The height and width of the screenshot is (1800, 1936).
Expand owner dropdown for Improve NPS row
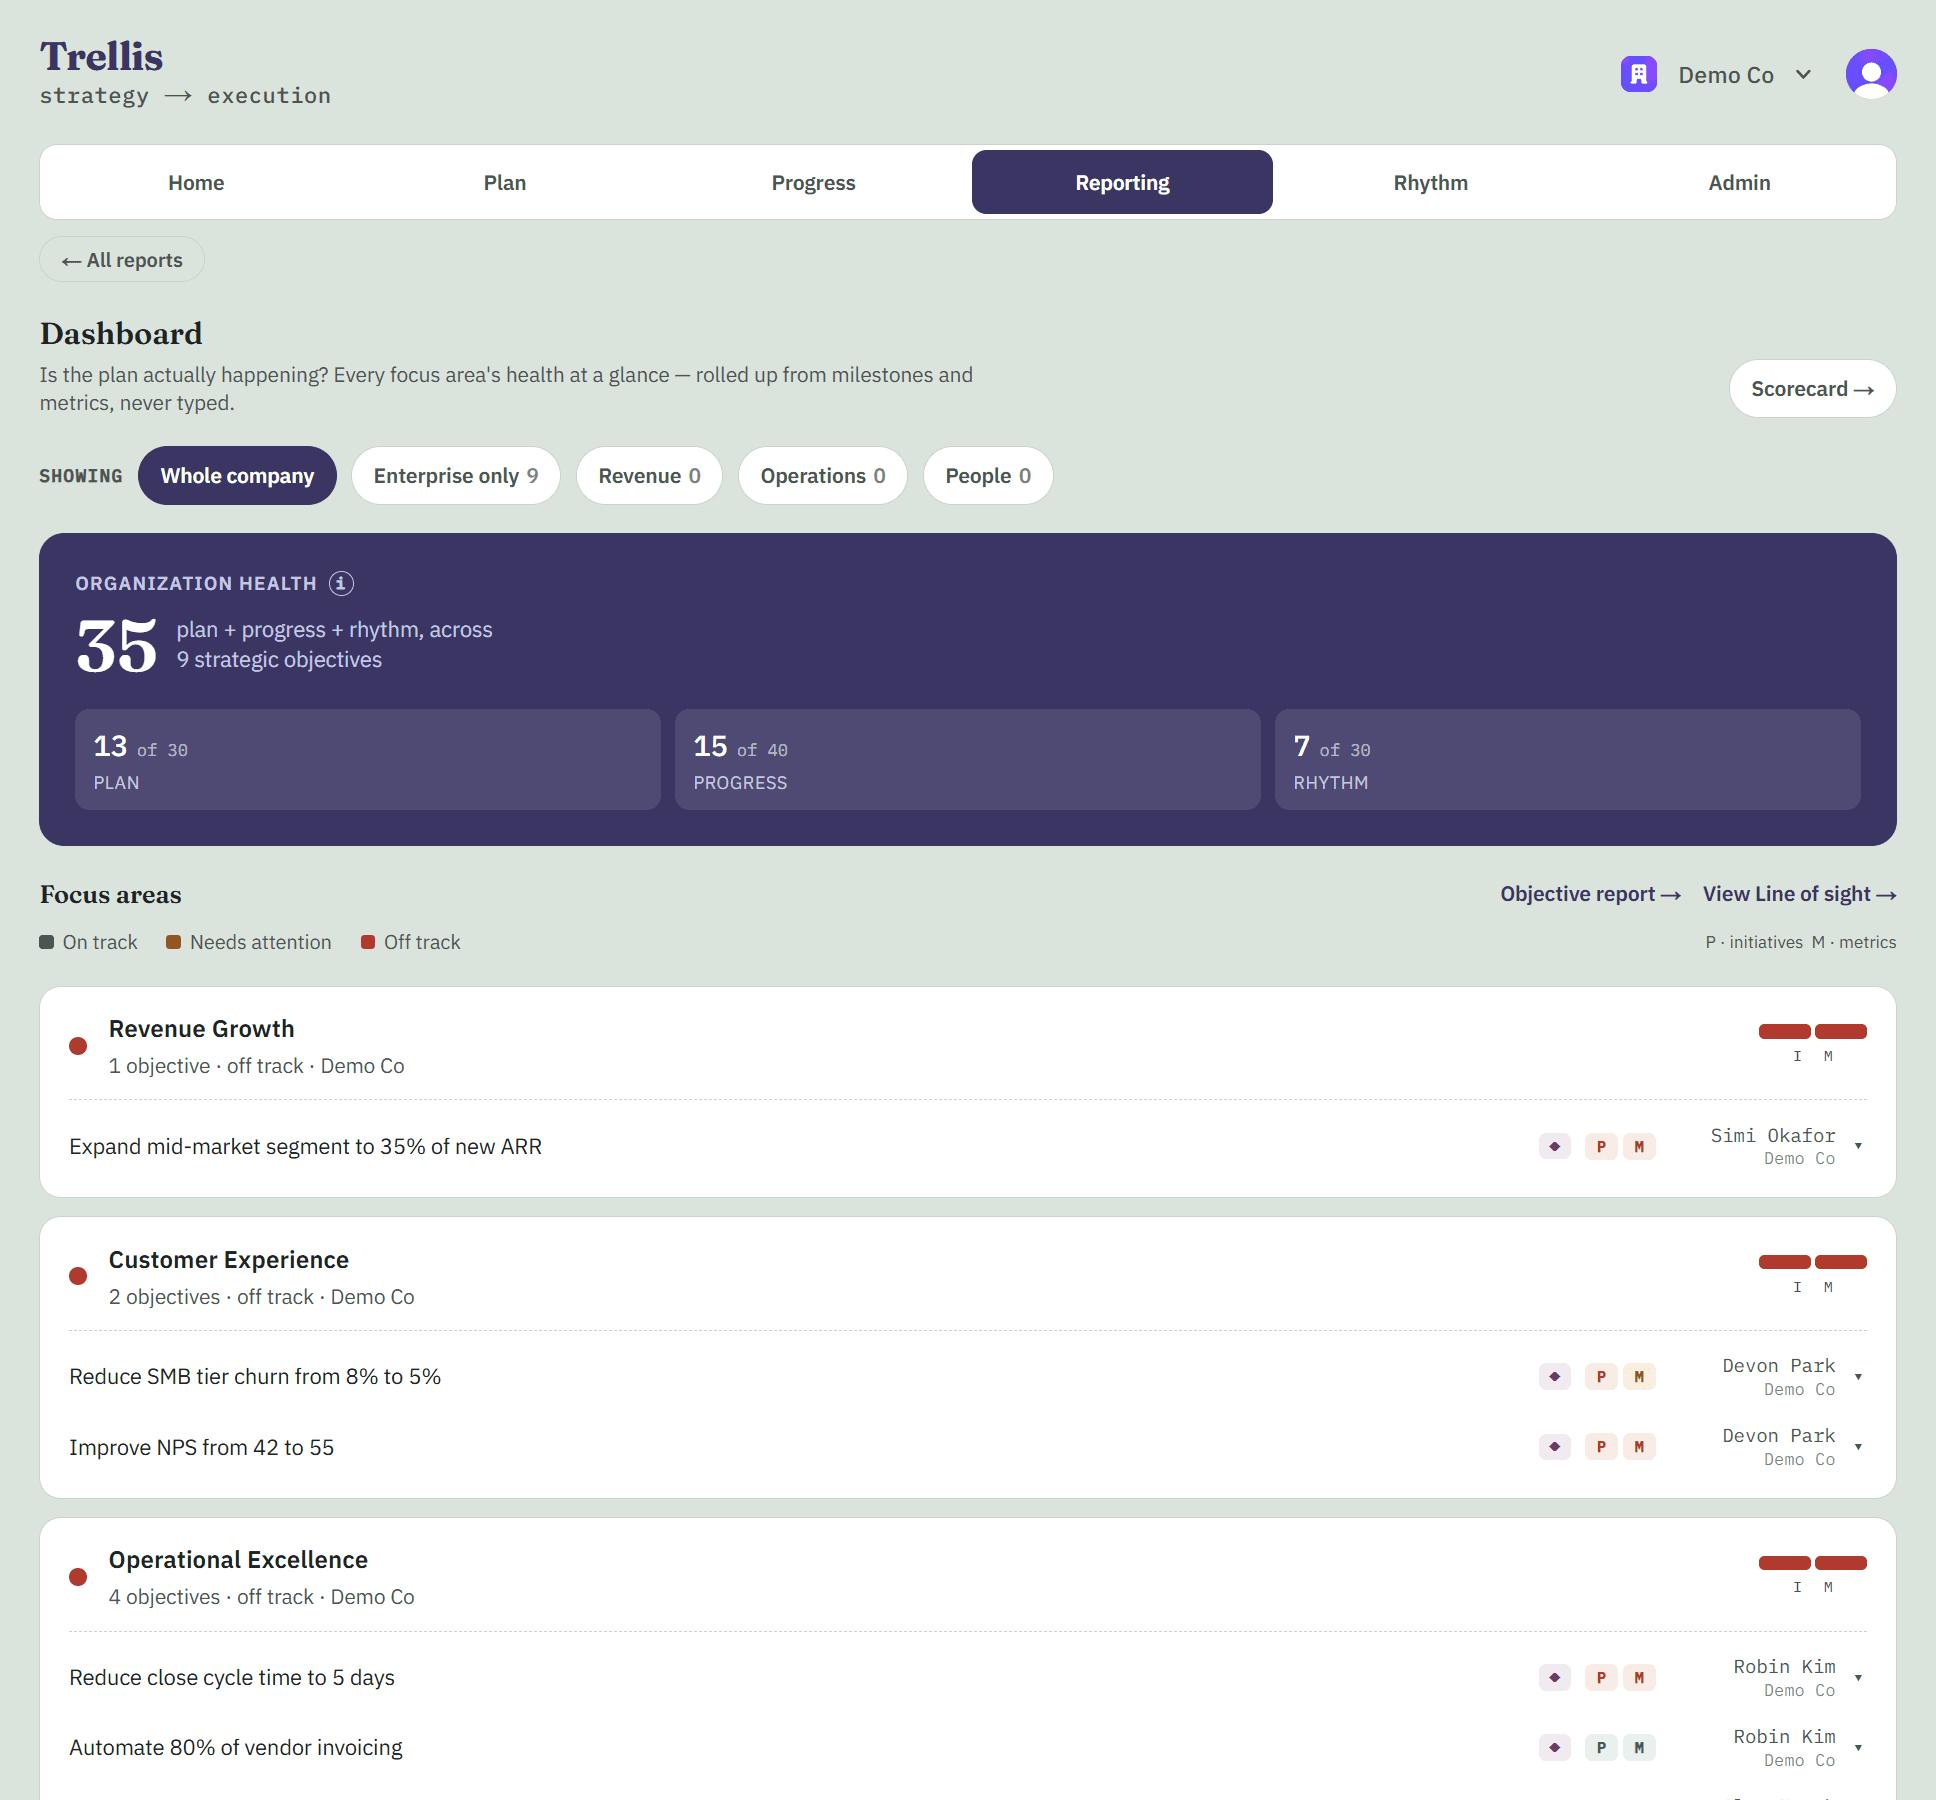click(x=1858, y=1447)
